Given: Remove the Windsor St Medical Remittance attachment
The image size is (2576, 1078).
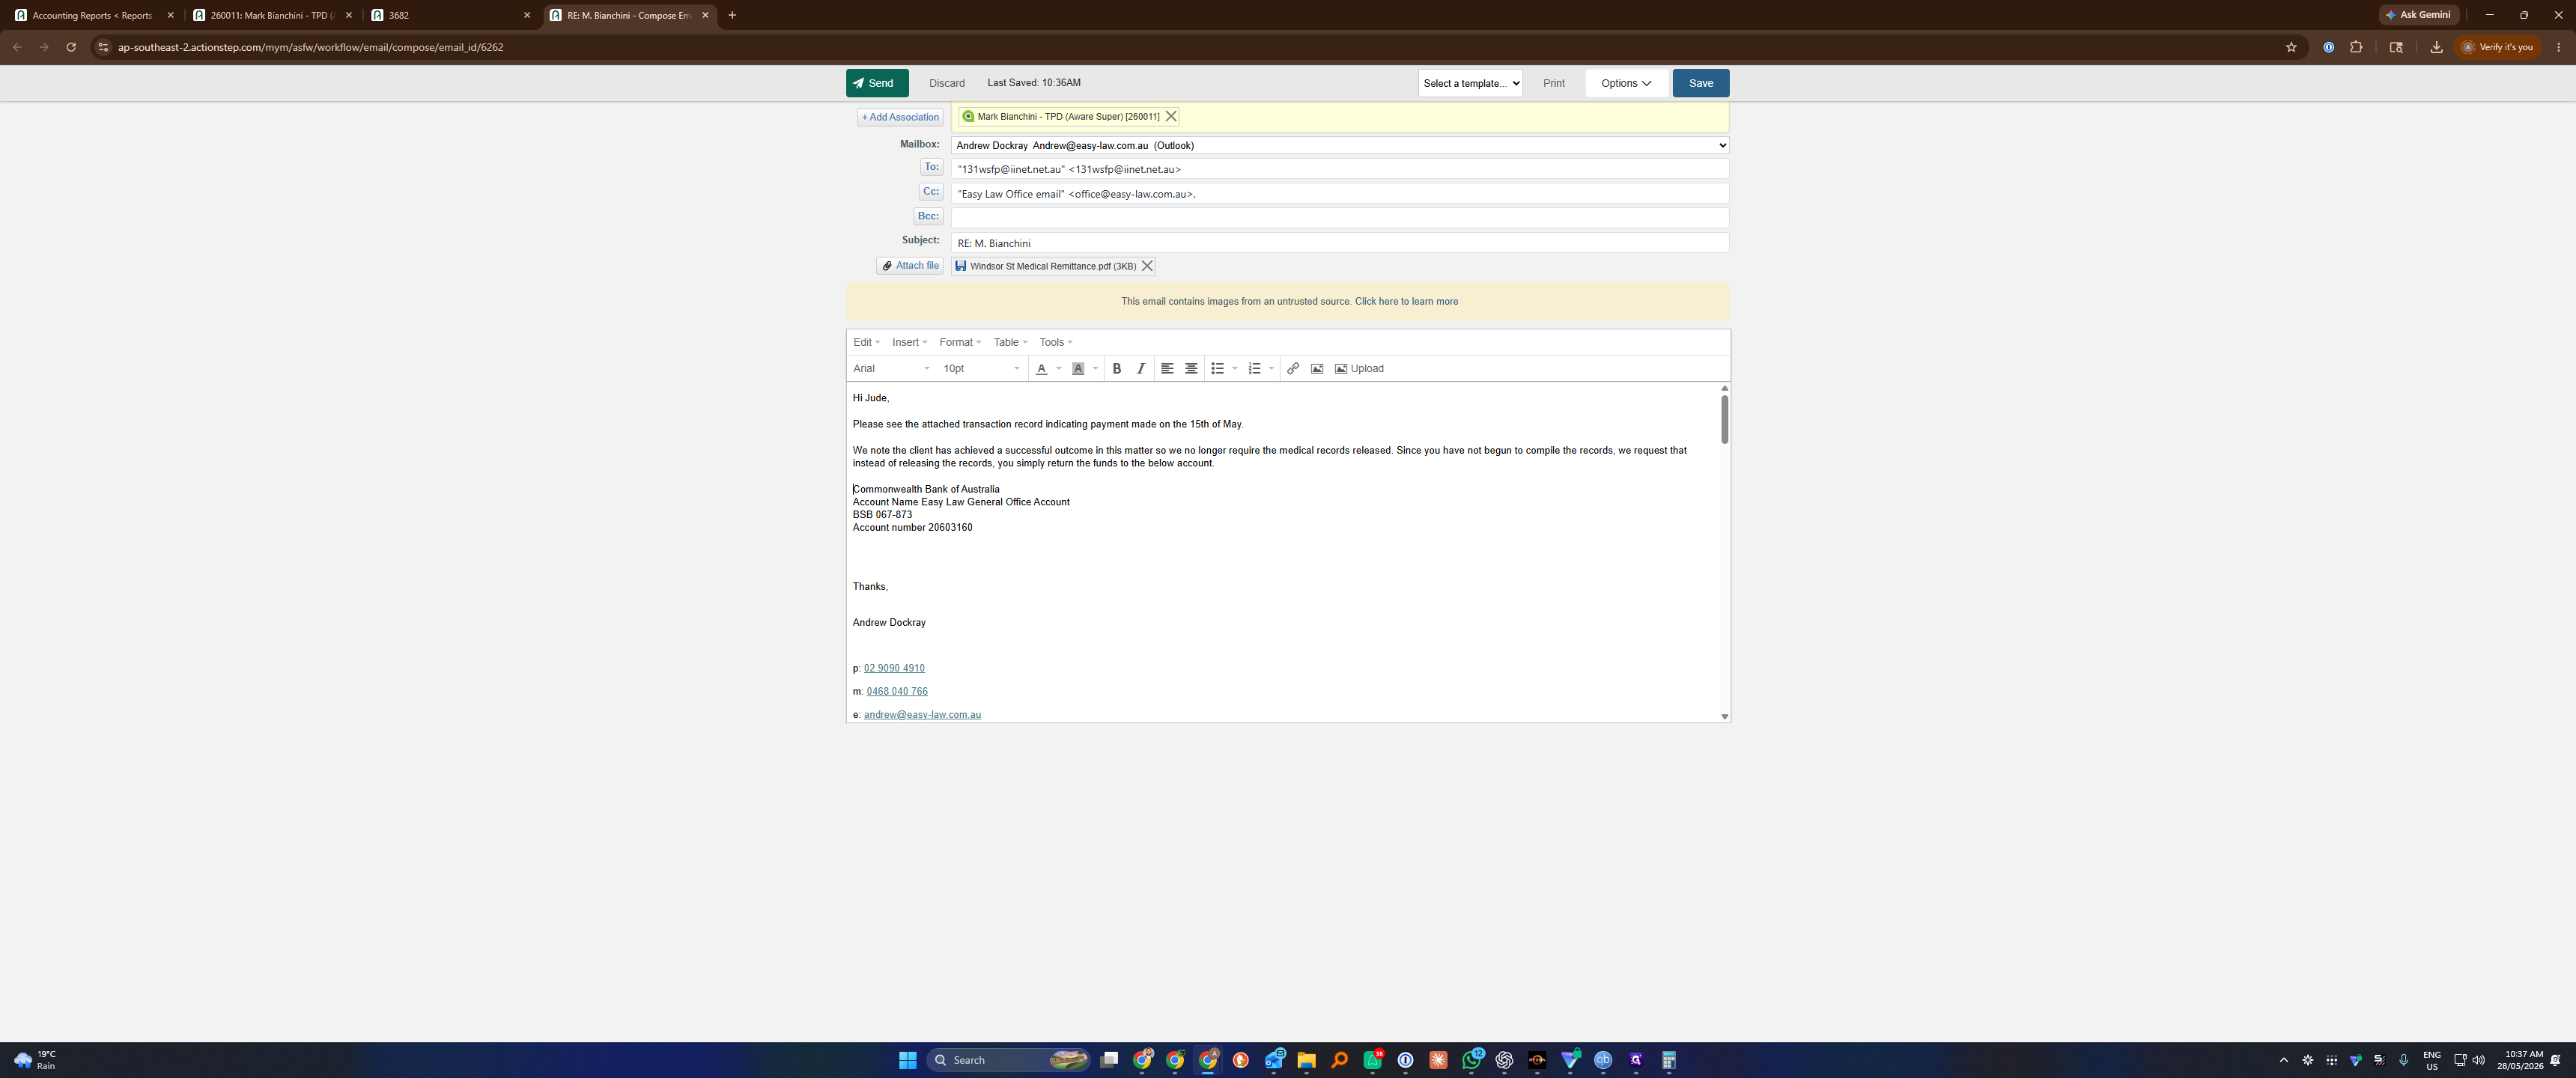Looking at the screenshot, I should coord(1147,266).
